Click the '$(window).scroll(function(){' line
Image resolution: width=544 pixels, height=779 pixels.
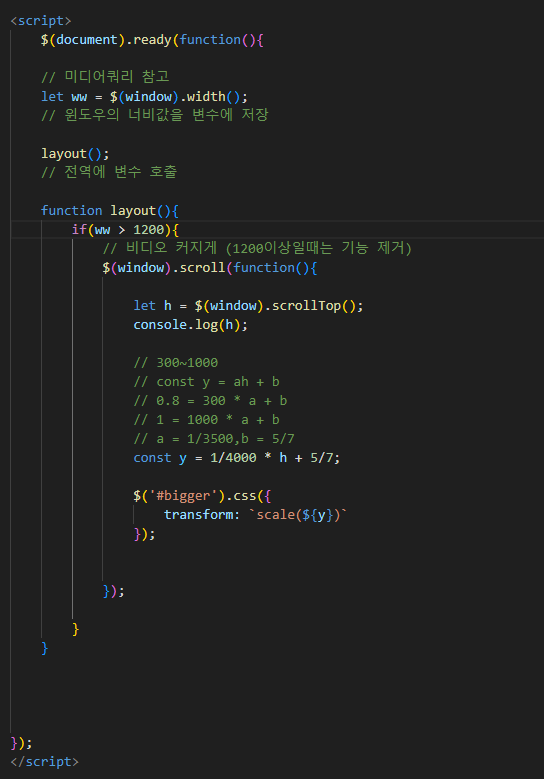point(210,268)
